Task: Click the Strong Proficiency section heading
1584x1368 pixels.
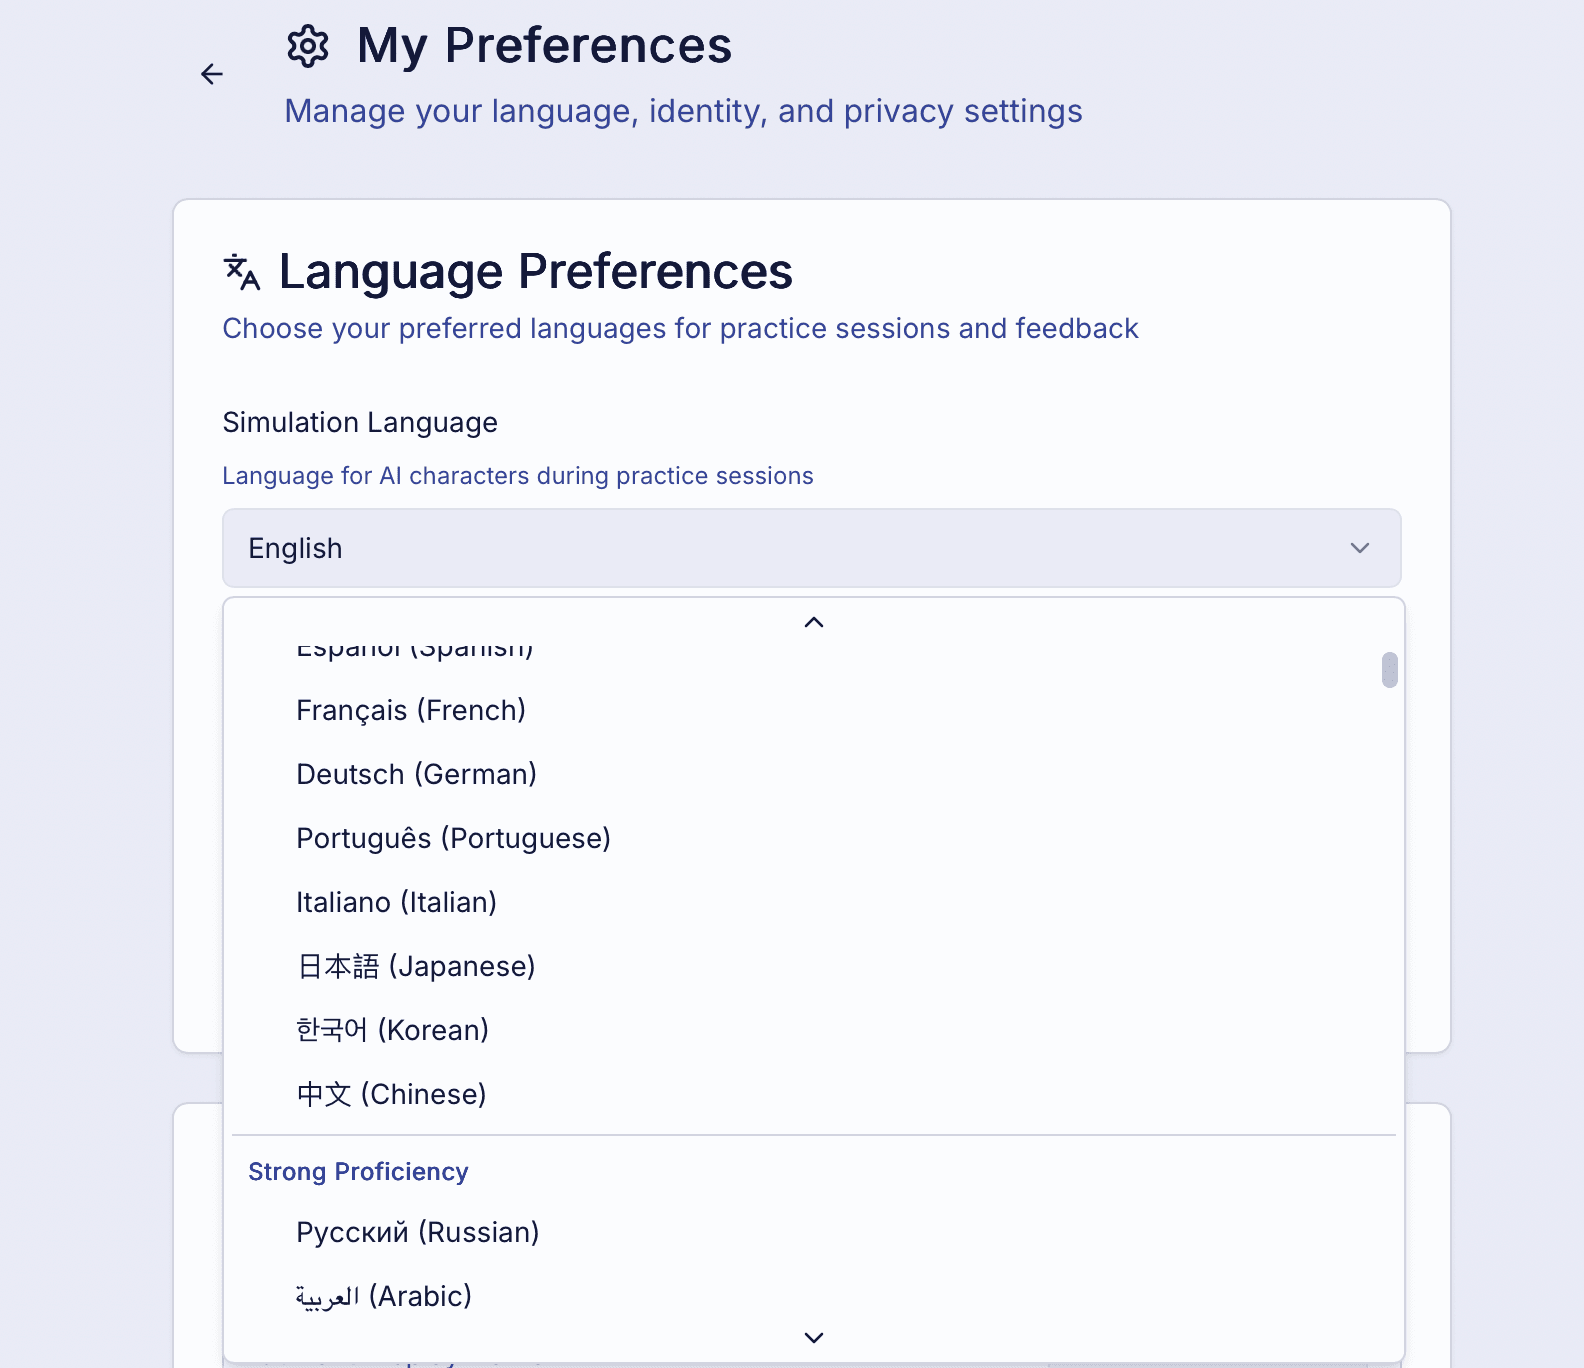Action: (358, 1171)
